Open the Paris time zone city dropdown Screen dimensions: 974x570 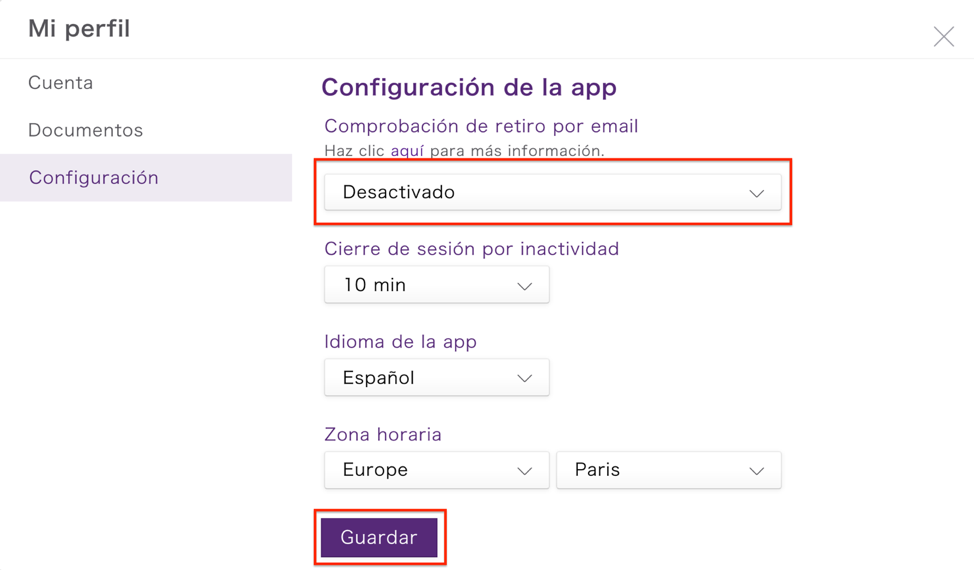click(x=668, y=470)
